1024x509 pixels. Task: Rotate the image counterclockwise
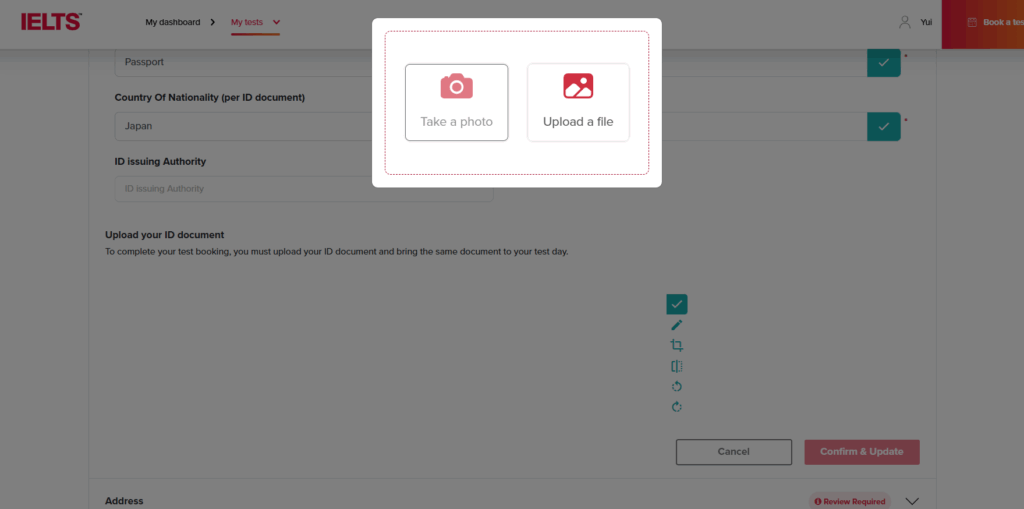point(677,386)
